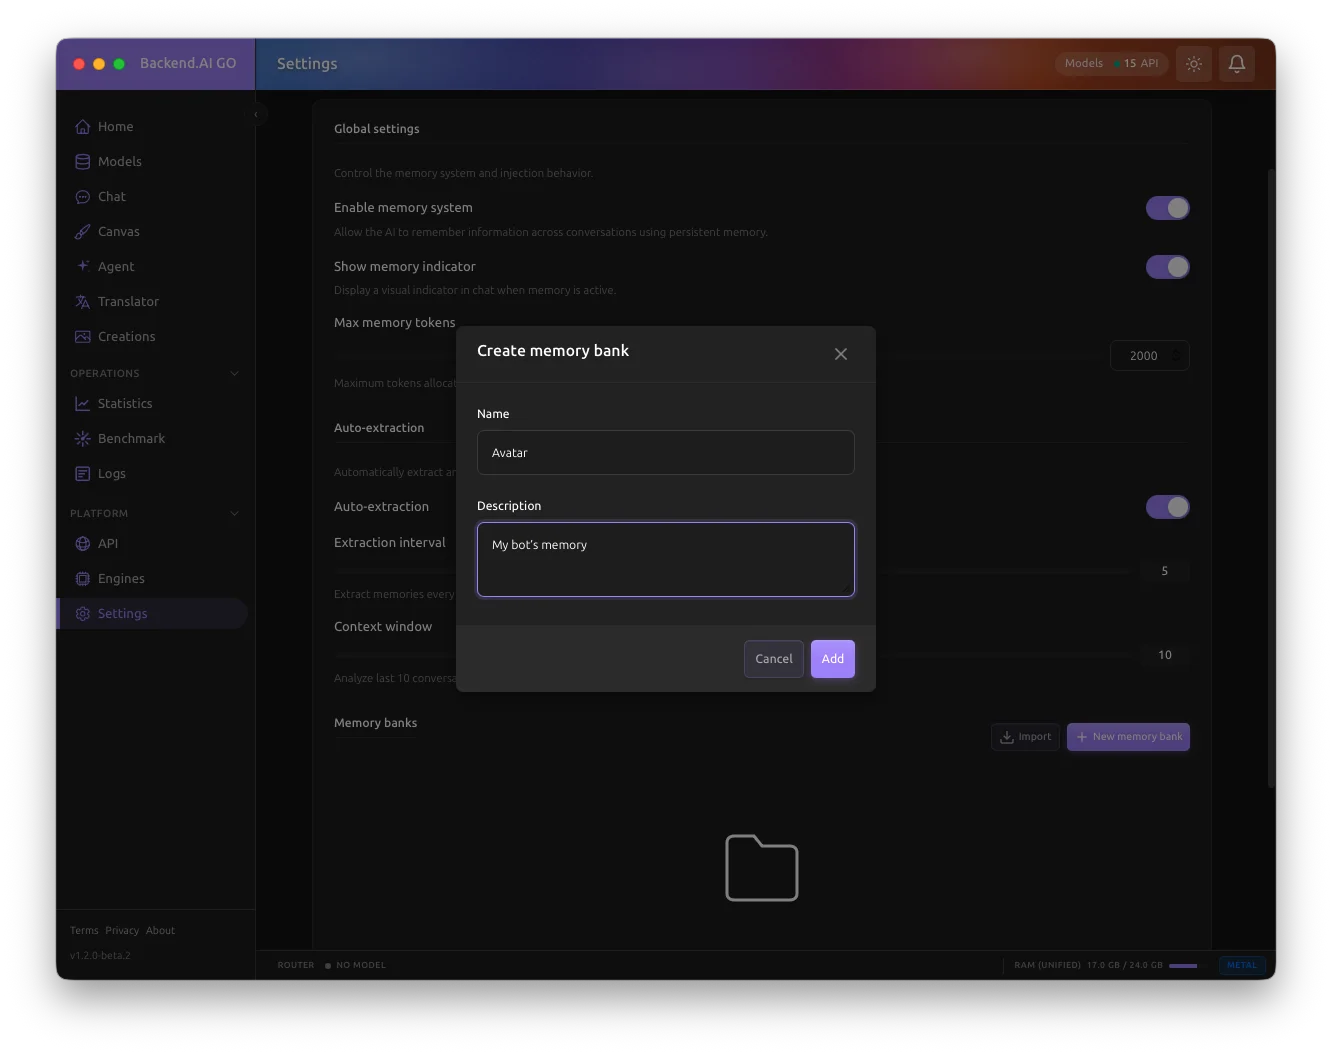Click inside the Name field showing Avatar
1332x1054 pixels.
coord(665,452)
